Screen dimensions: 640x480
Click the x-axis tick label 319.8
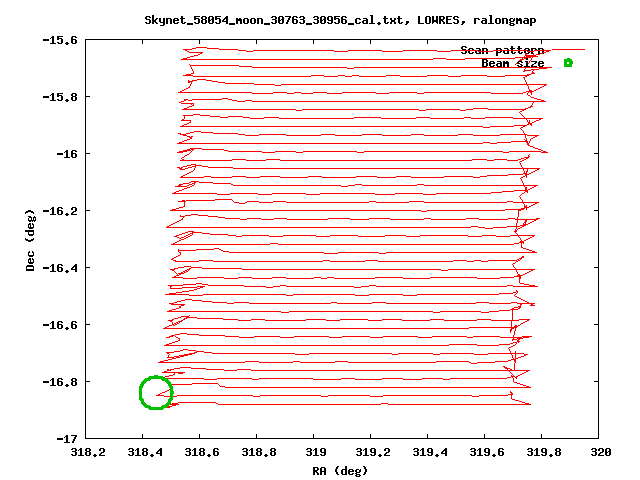click(x=544, y=452)
